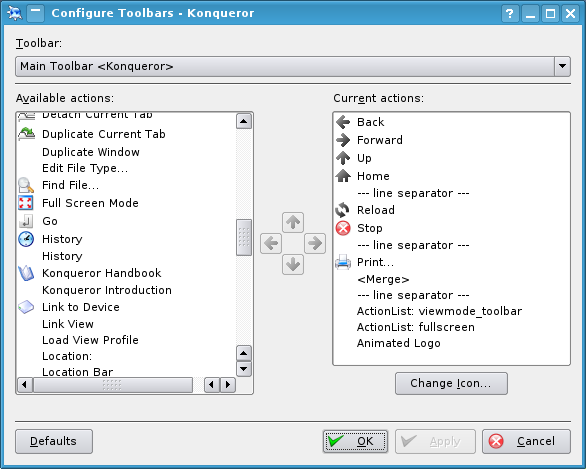
Task: Select the <Merge> entry
Action: 383,279
